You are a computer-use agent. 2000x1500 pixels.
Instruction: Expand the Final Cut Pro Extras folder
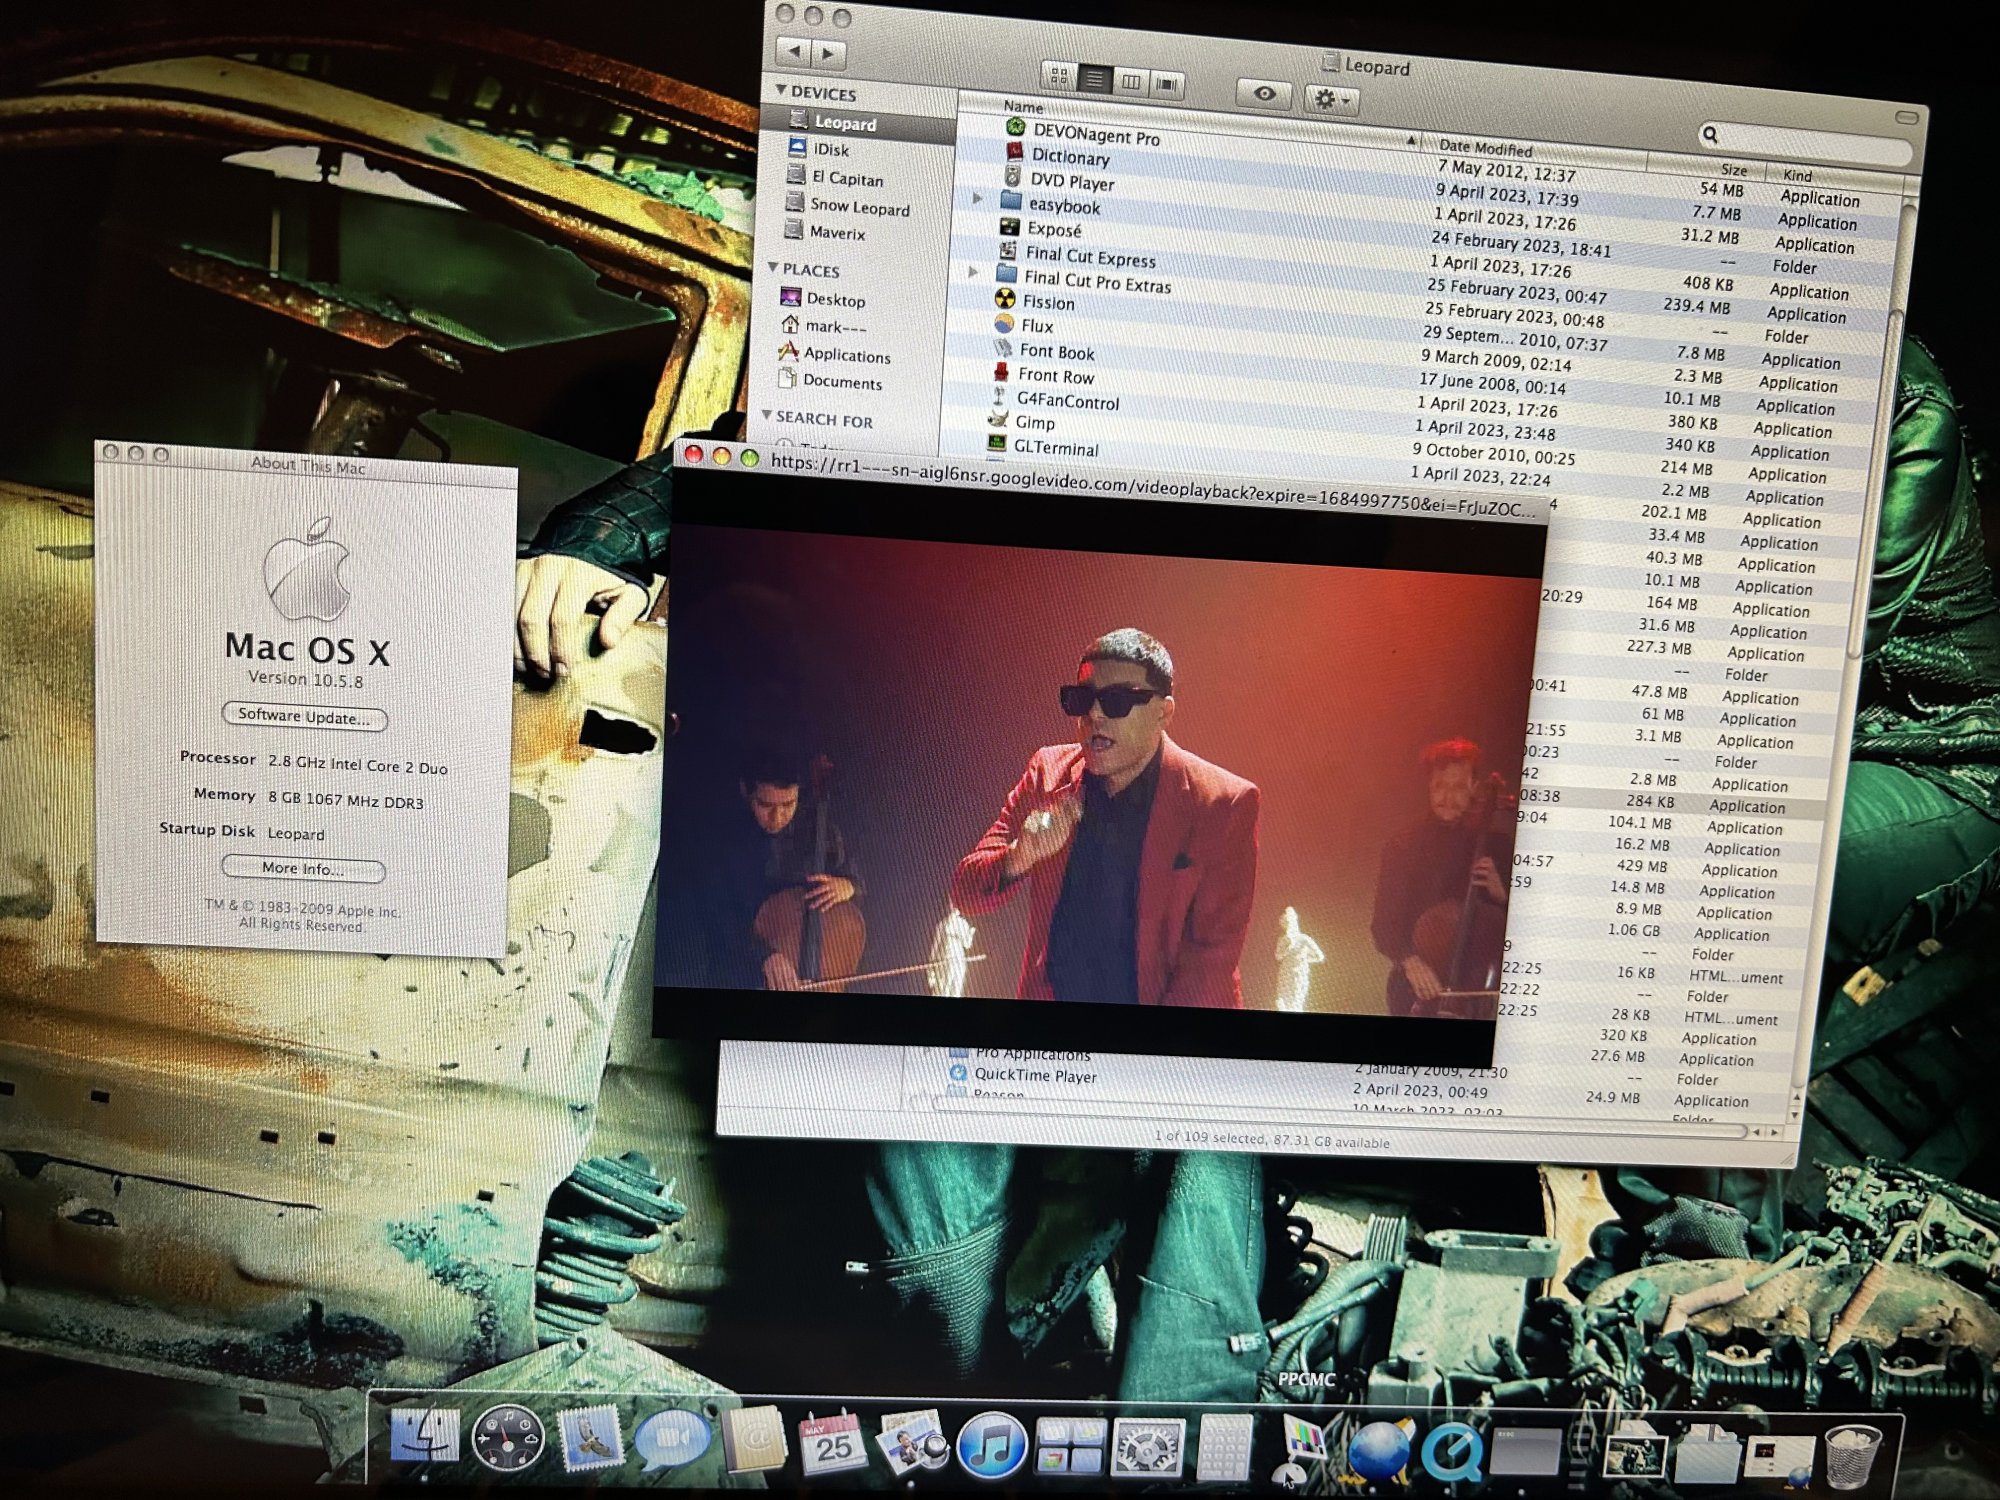pos(973,272)
